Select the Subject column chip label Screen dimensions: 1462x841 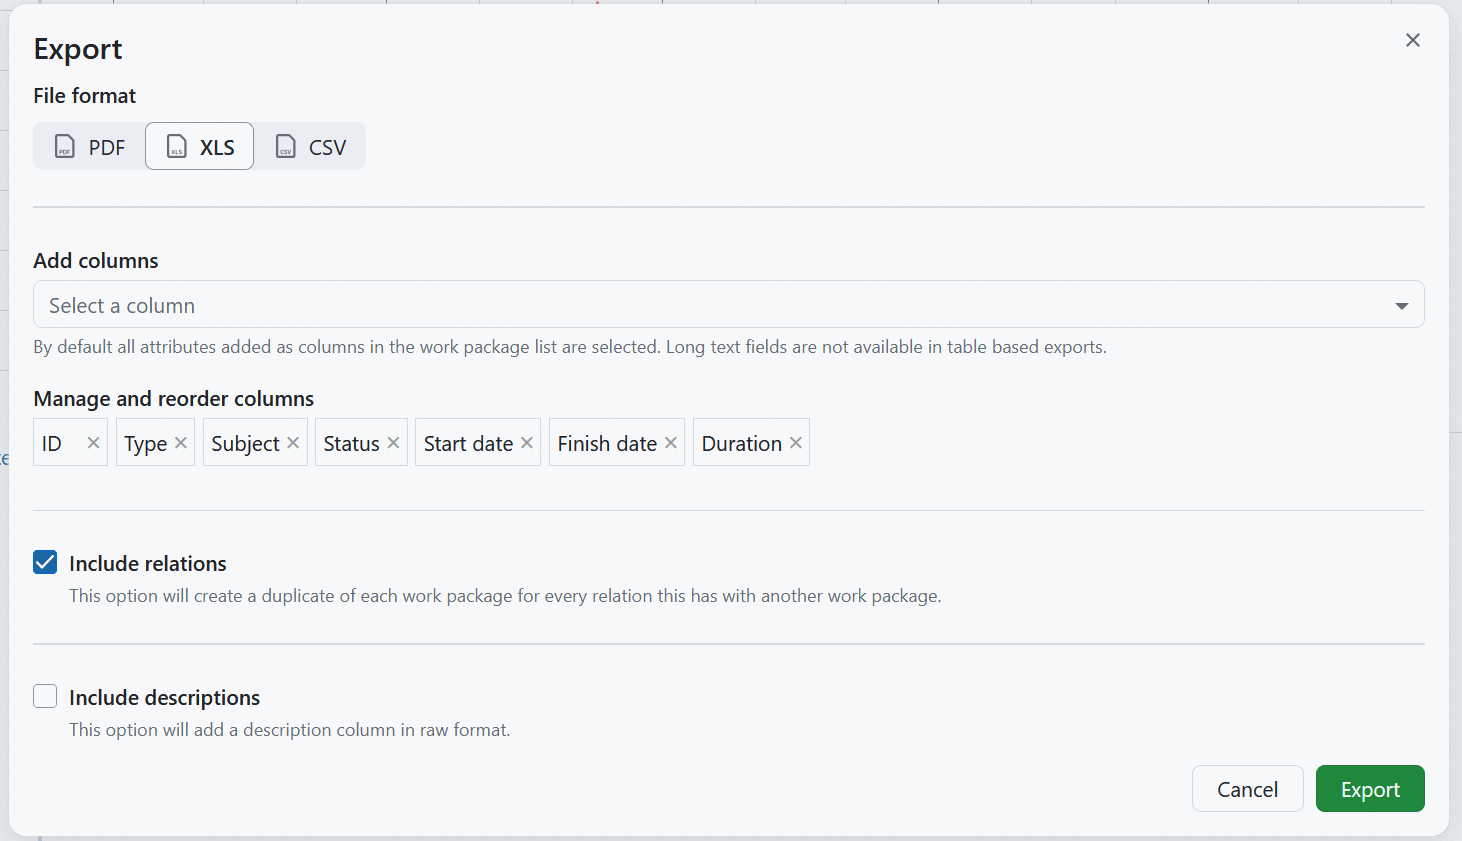point(245,444)
